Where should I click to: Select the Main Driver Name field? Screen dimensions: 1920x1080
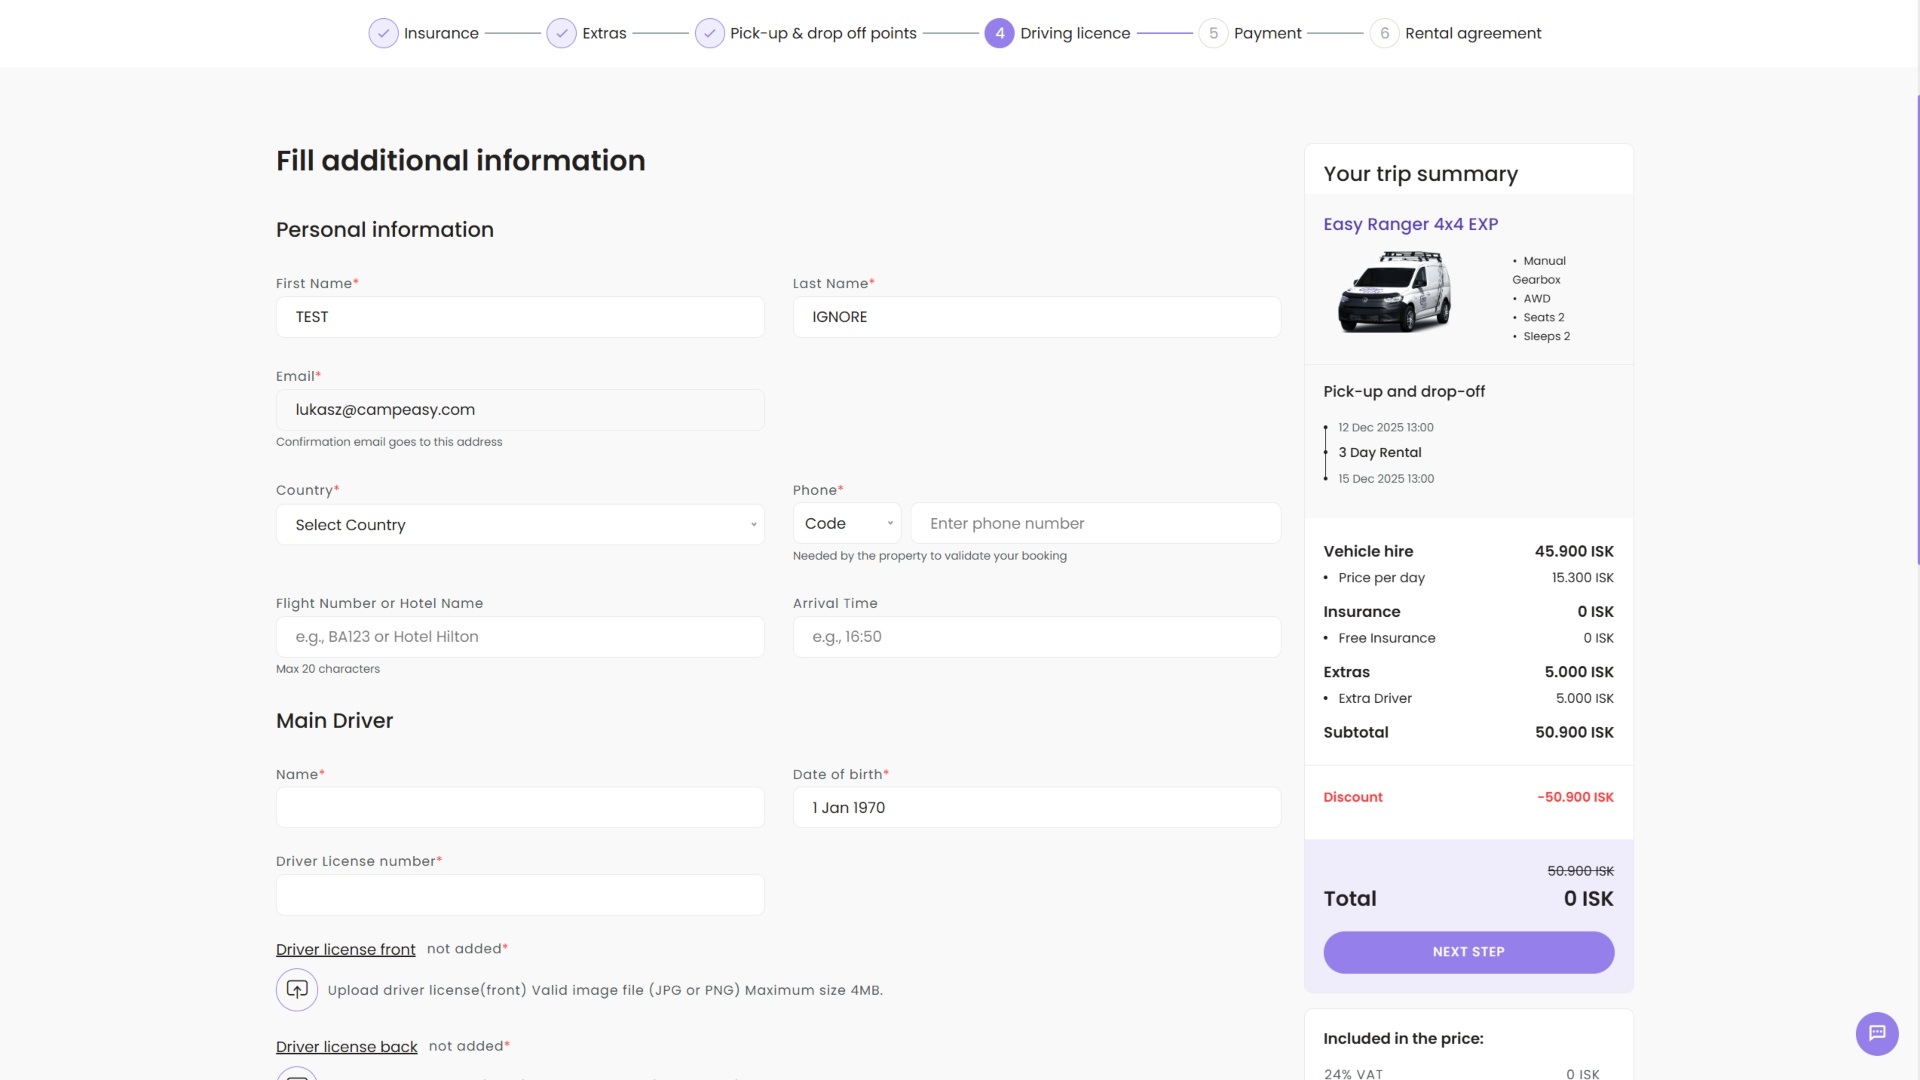pyautogui.click(x=519, y=807)
